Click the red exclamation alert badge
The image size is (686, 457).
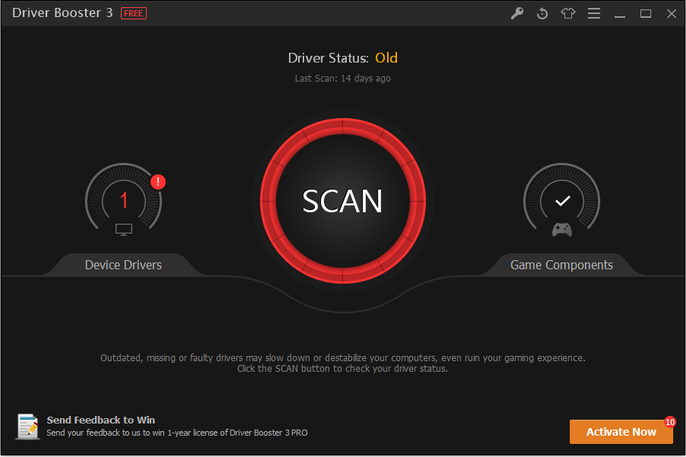click(x=158, y=181)
